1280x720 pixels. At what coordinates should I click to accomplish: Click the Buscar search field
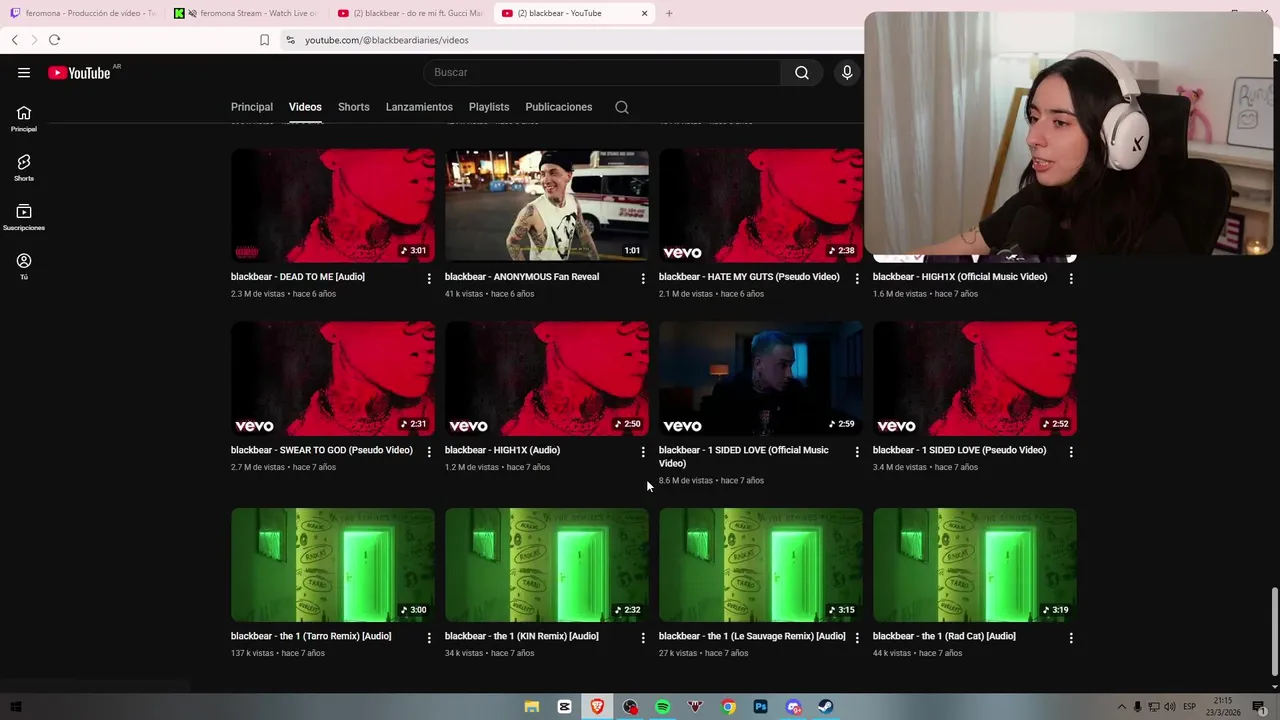[x=602, y=72]
